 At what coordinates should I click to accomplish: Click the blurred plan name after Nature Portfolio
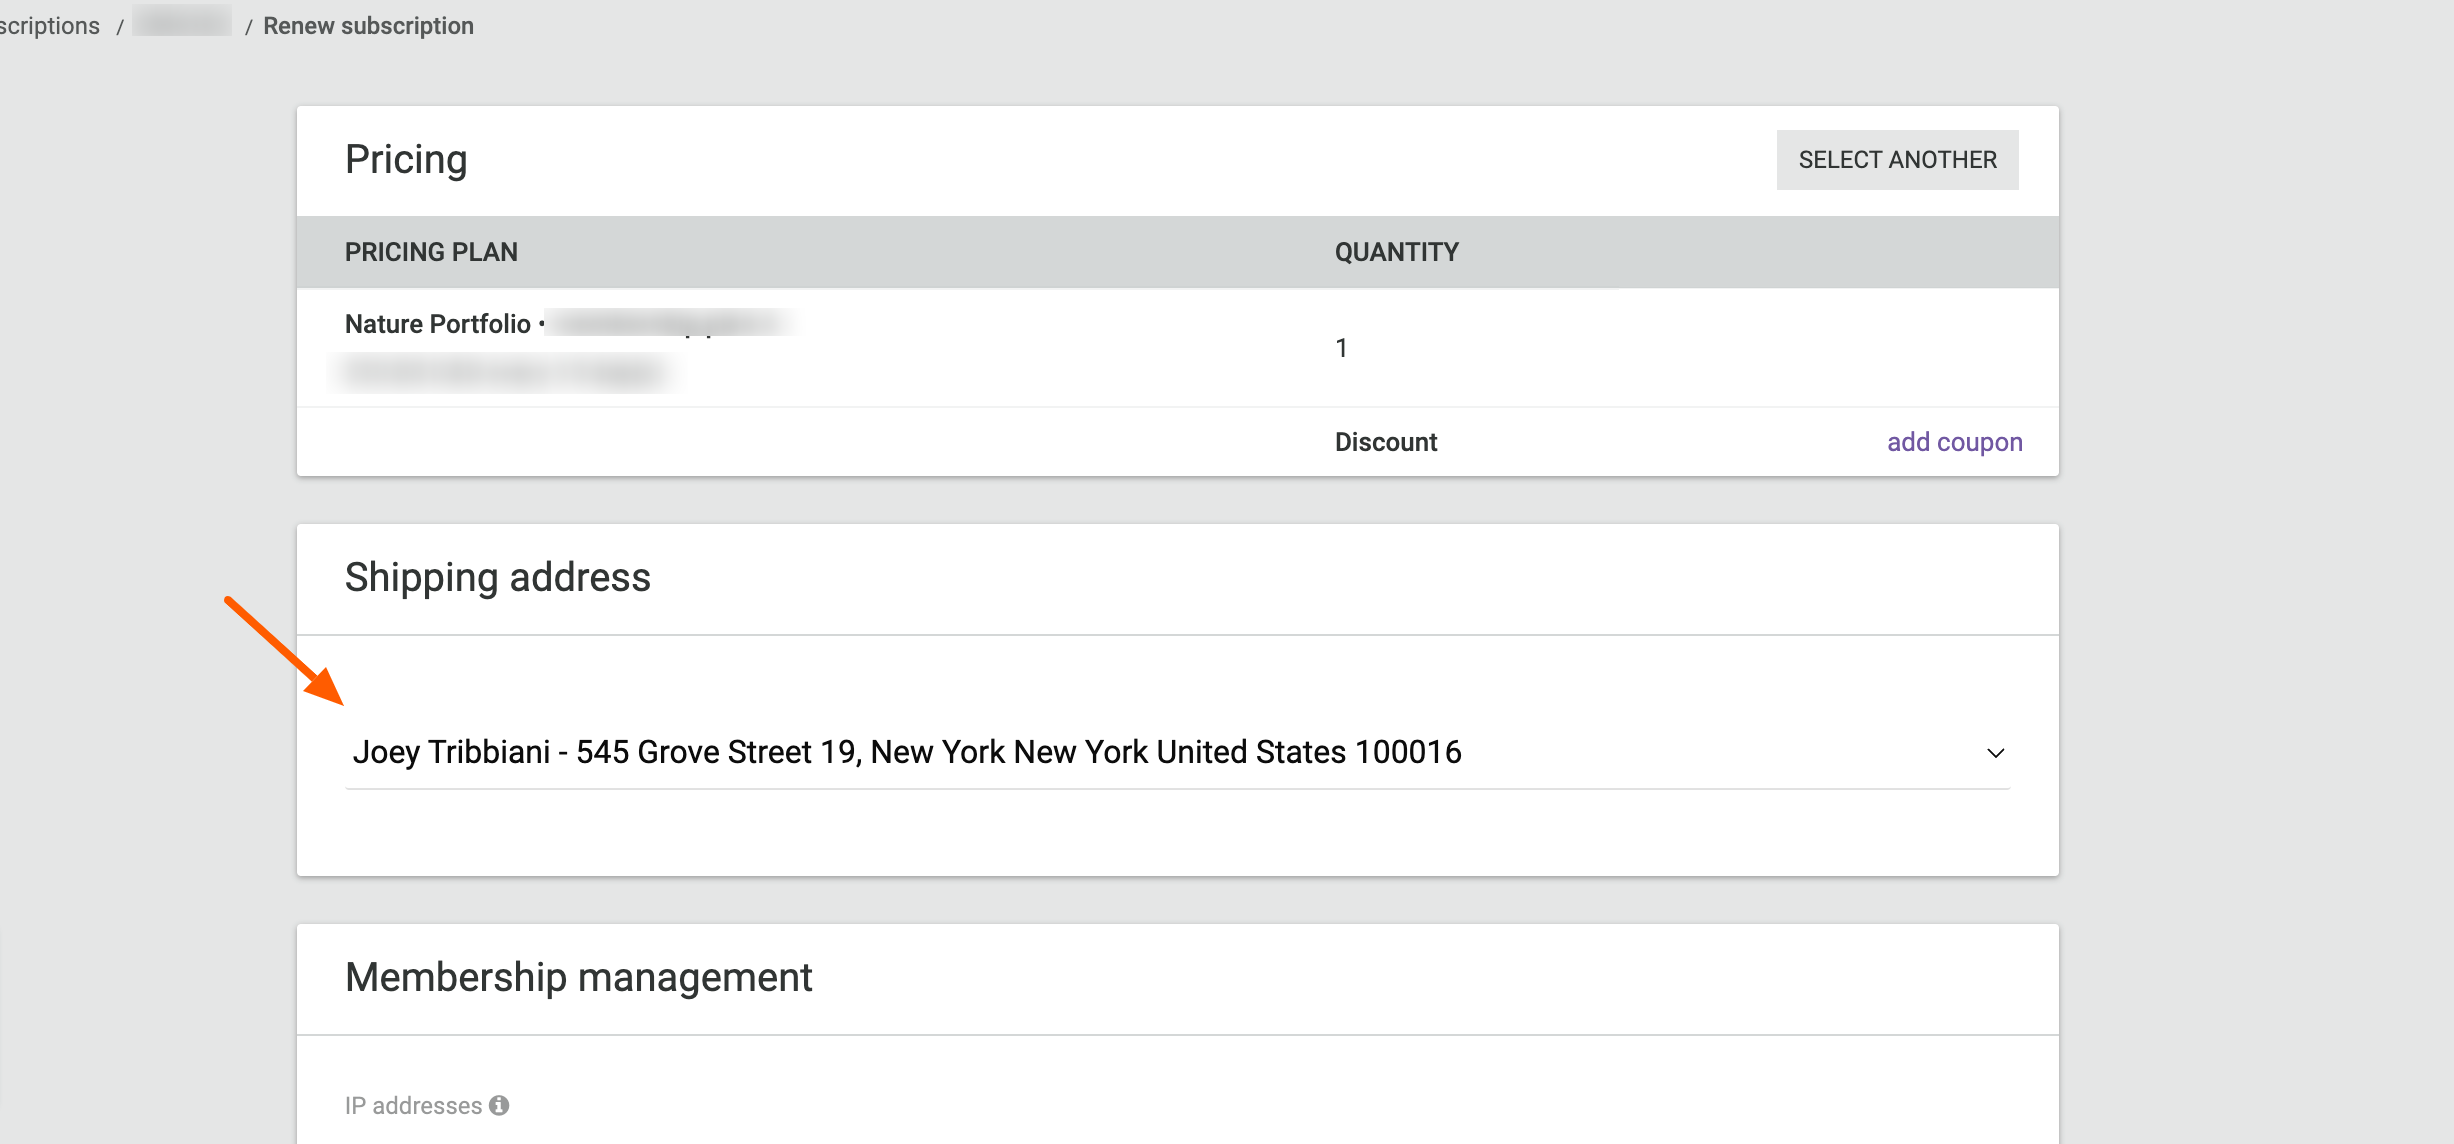[x=670, y=323]
